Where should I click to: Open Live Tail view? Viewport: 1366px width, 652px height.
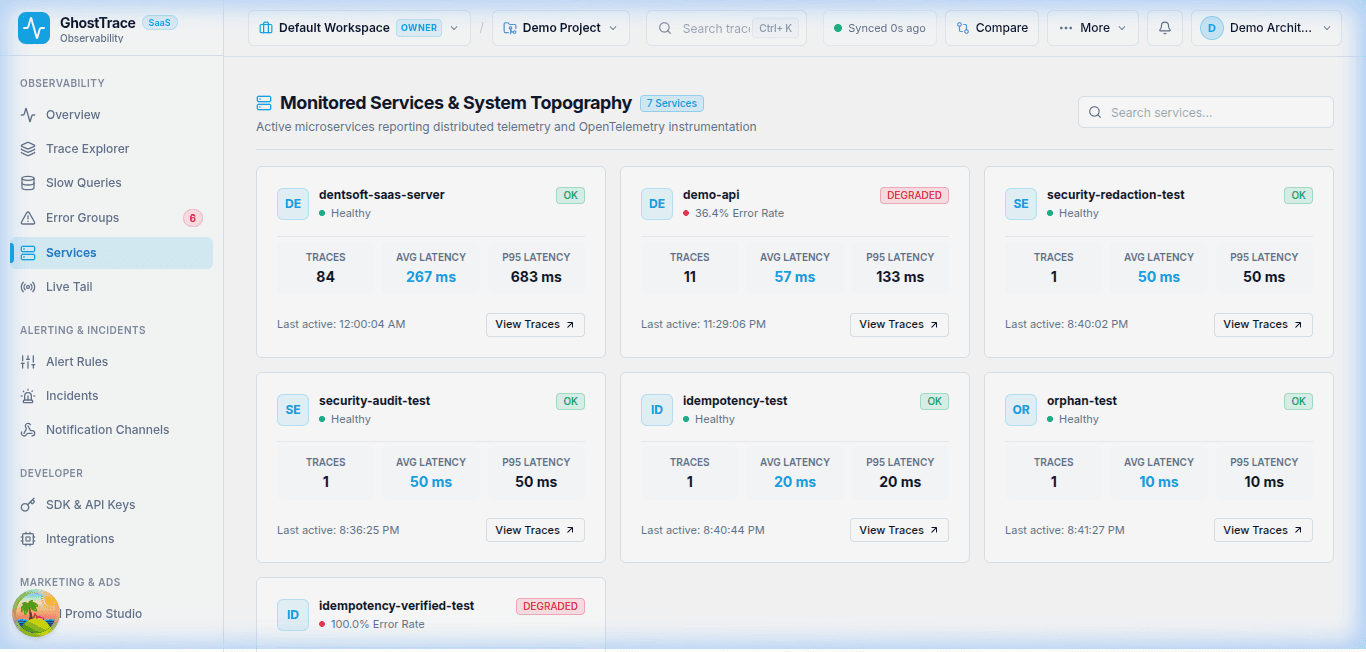[111, 287]
